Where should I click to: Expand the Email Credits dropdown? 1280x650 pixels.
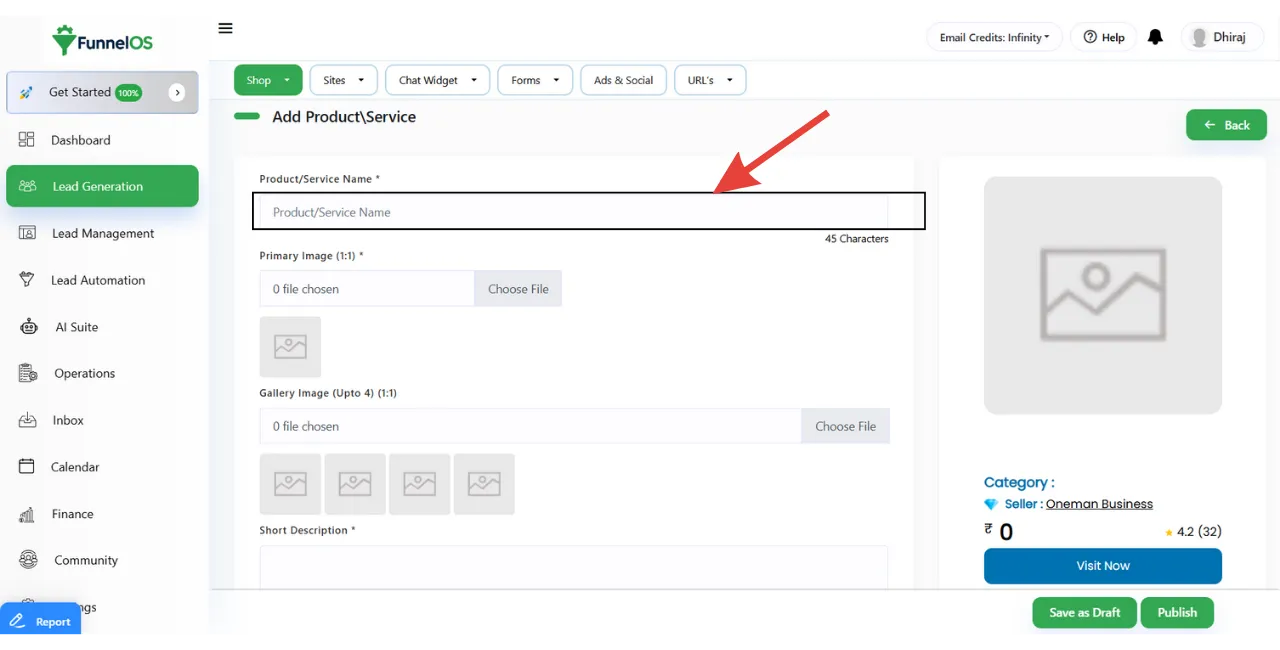[994, 37]
